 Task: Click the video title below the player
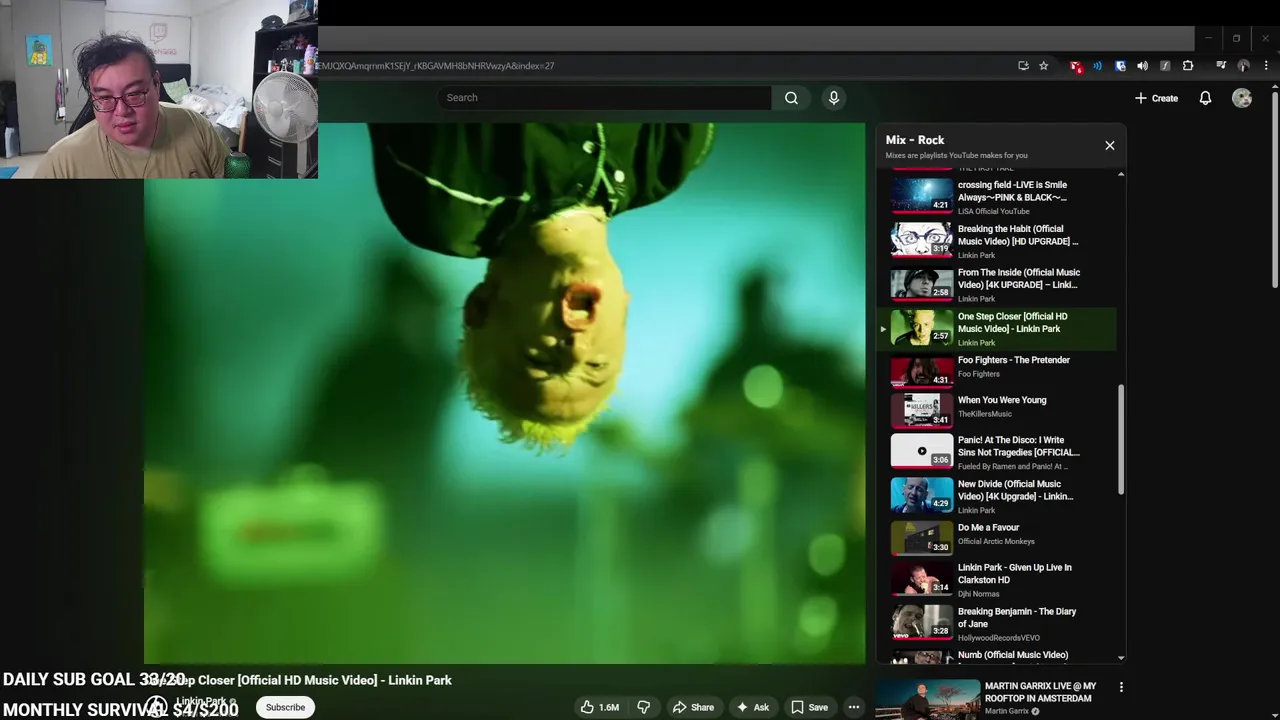coord(298,680)
